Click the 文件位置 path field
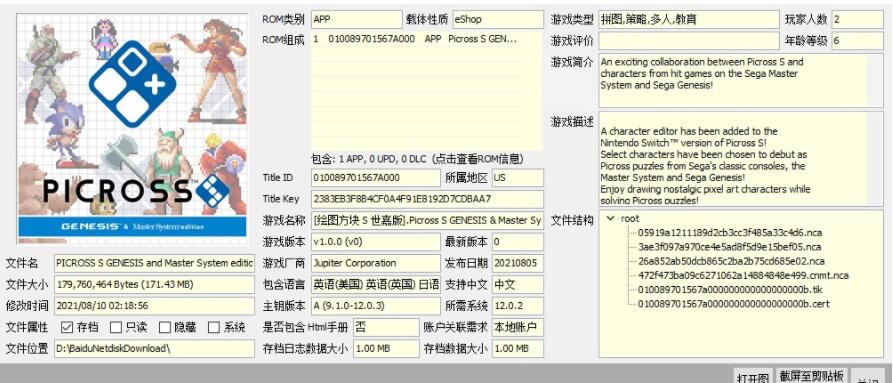Viewport: 893px width, 383px height. point(154,348)
